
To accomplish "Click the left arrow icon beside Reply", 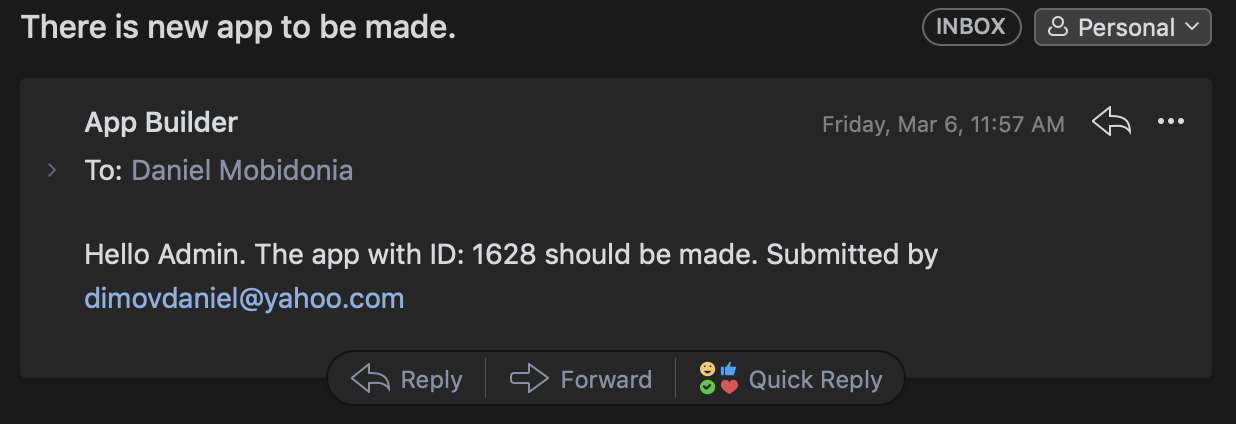I will pyautogui.click(x=370, y=379).
